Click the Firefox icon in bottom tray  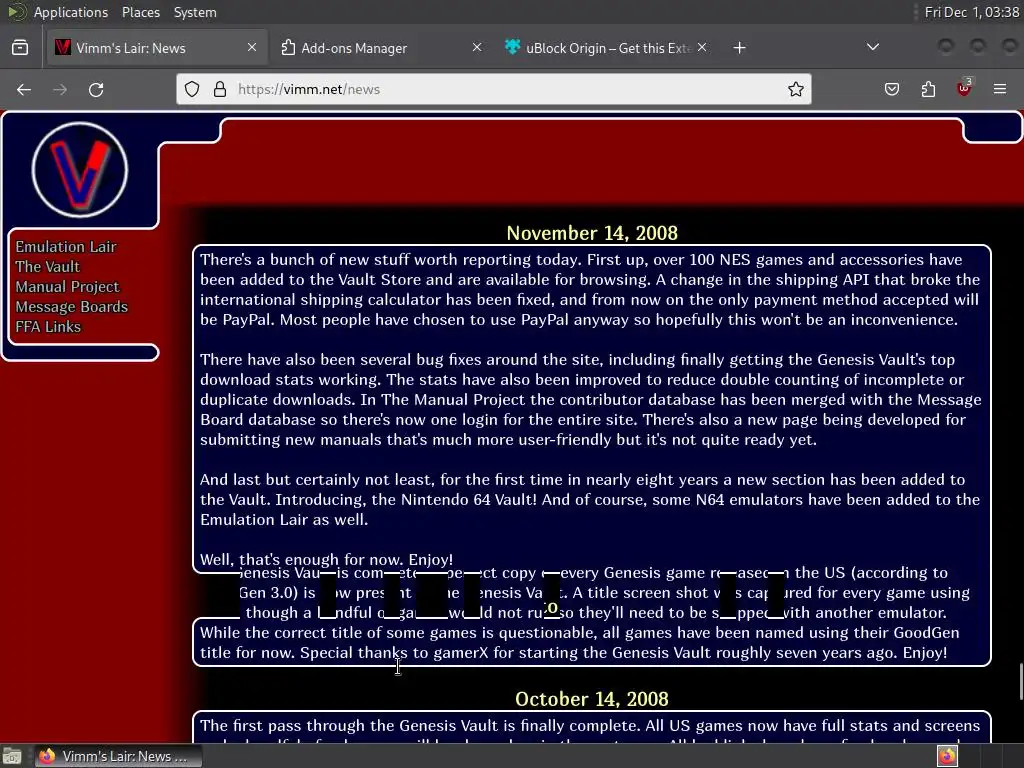pyautogui.click(x=948, y=756)
